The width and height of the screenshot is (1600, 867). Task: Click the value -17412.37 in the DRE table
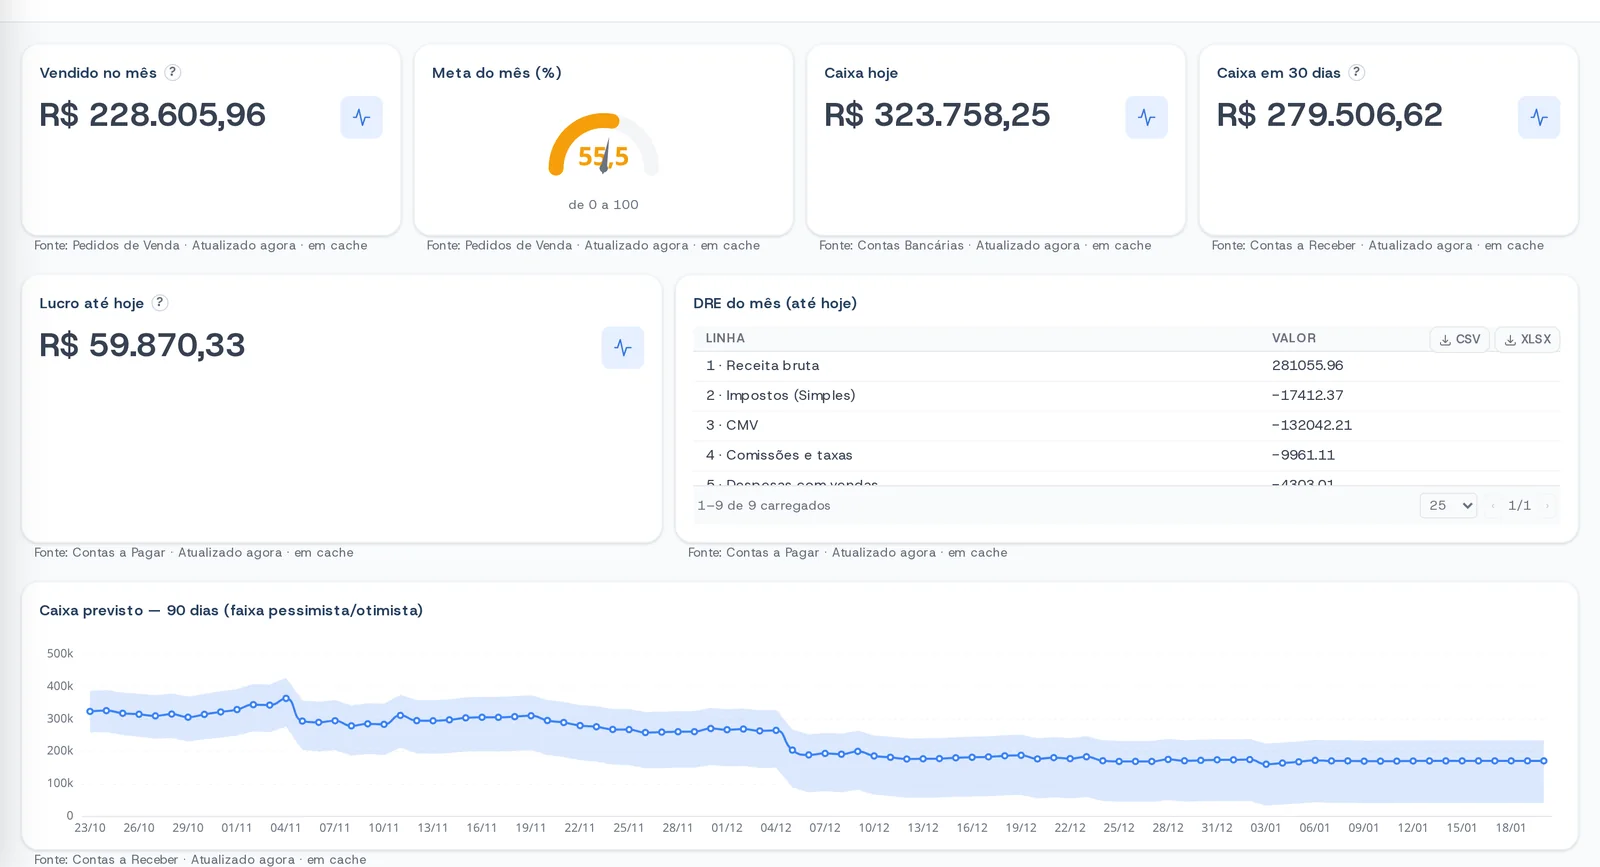pos(1307,395)
